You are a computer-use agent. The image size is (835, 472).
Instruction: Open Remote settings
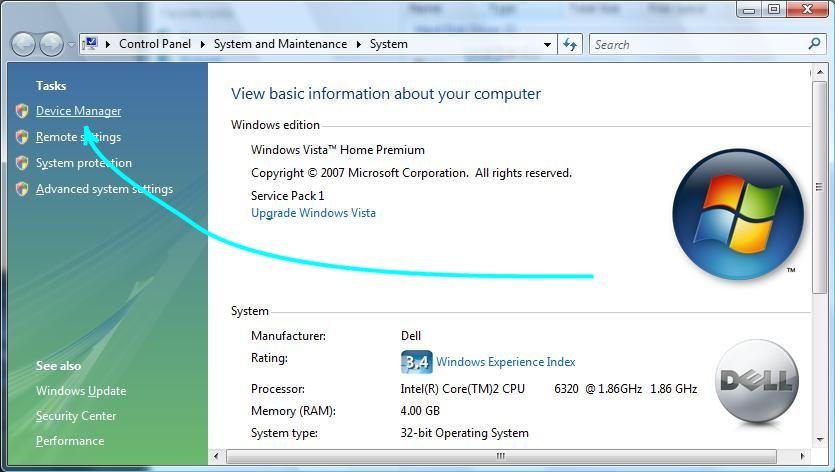coord(78,137)
